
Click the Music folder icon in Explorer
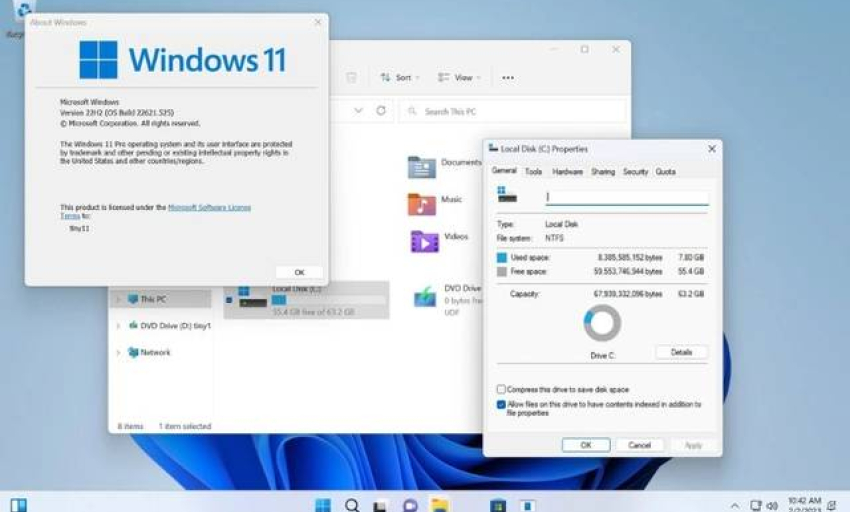(422, 204)
